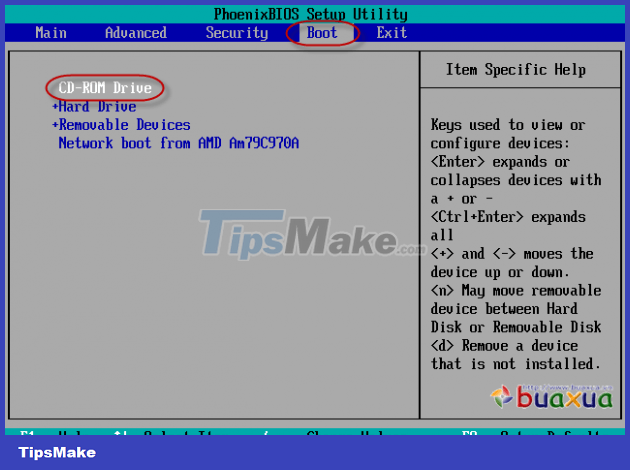The image size is (630, 470).
Task: Select Network boot from AMD Am79C970A
Action: tap(179, 143)
